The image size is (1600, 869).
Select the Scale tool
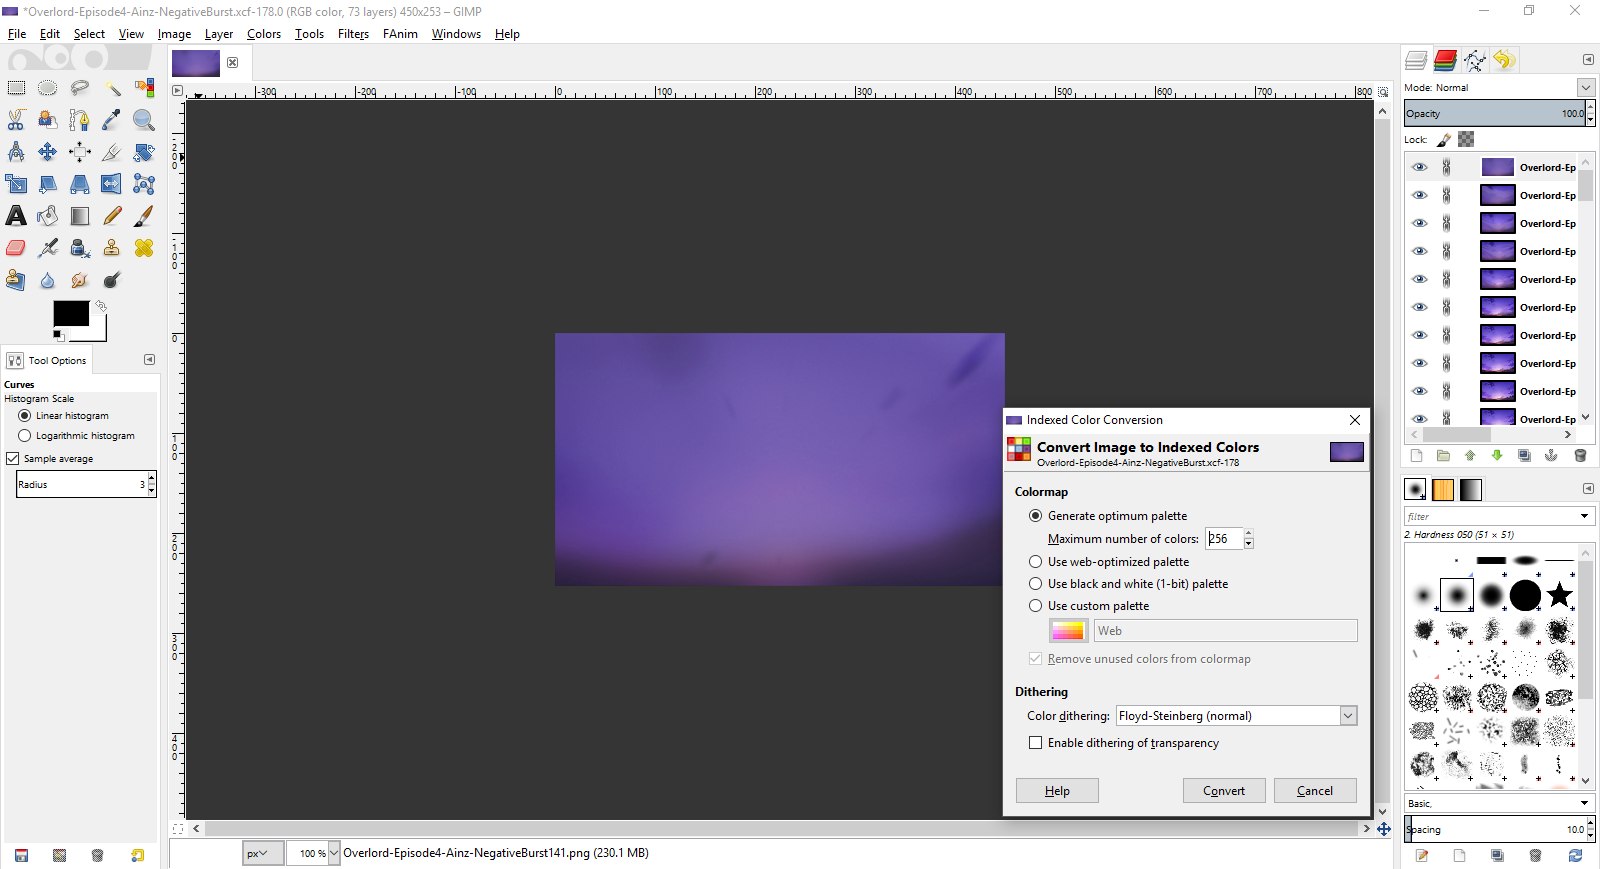tap(16, 184)
